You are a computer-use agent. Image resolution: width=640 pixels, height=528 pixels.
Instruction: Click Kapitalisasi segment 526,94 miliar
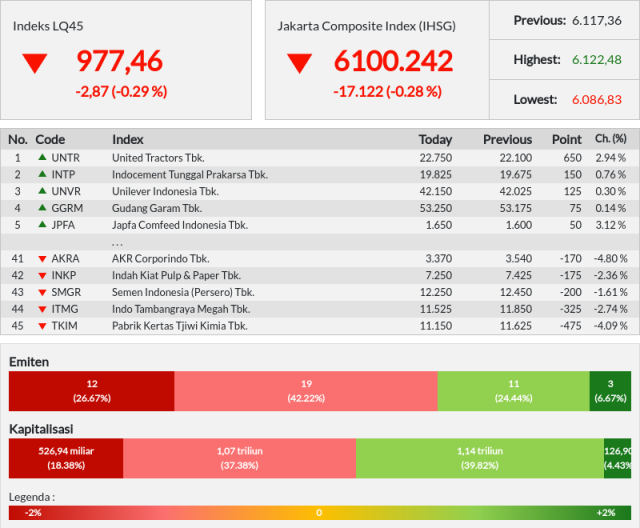pyautogui.click(x=66, y=458)
